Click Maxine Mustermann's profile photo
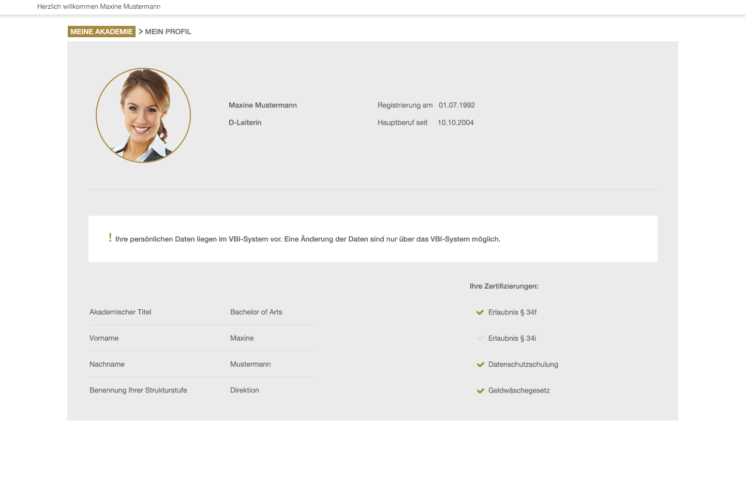The width and height of the screenshot is (745, 497). click(x=143, y=115)
